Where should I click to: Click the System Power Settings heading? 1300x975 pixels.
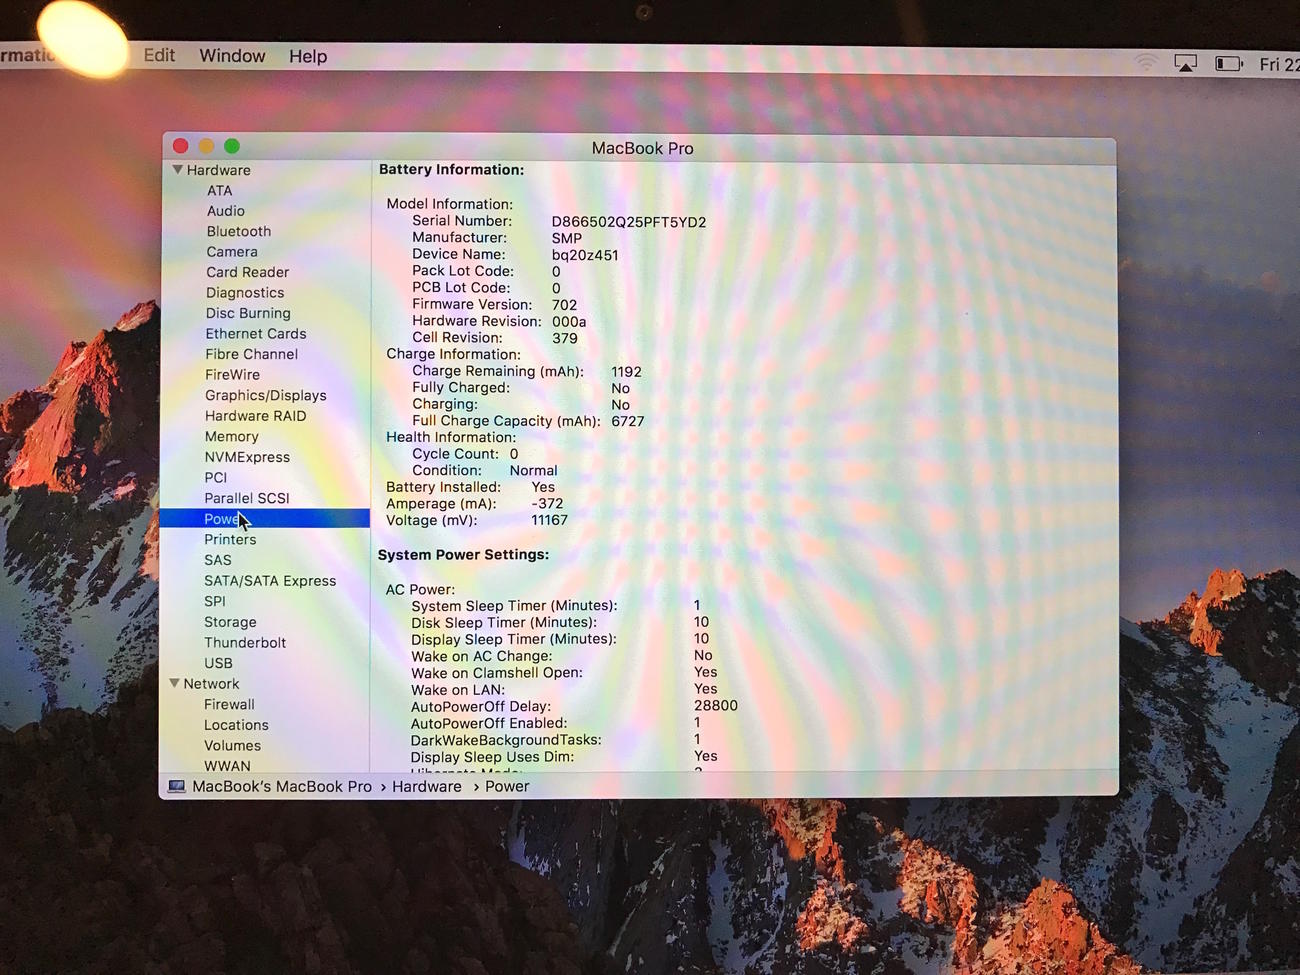(x=463, y=554)
